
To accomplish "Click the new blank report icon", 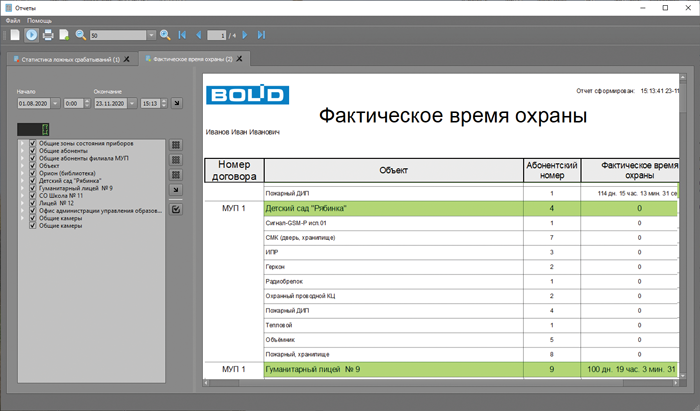I will 14,35.
